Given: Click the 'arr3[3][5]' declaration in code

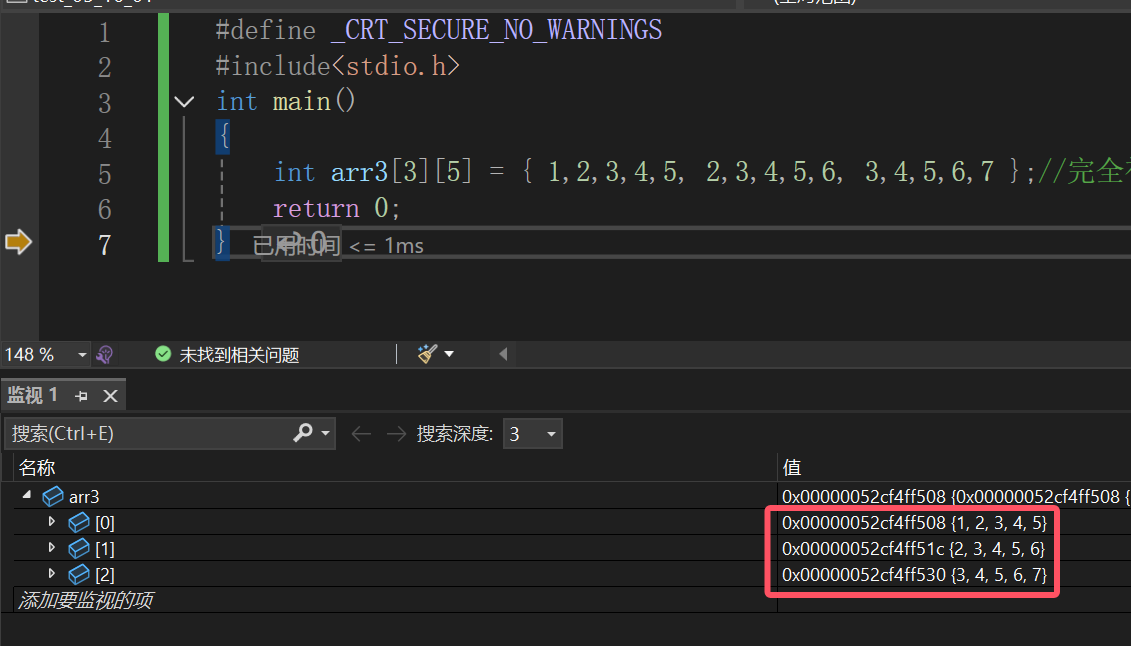Looking at the screenshot, I should (x=401, y=172).
